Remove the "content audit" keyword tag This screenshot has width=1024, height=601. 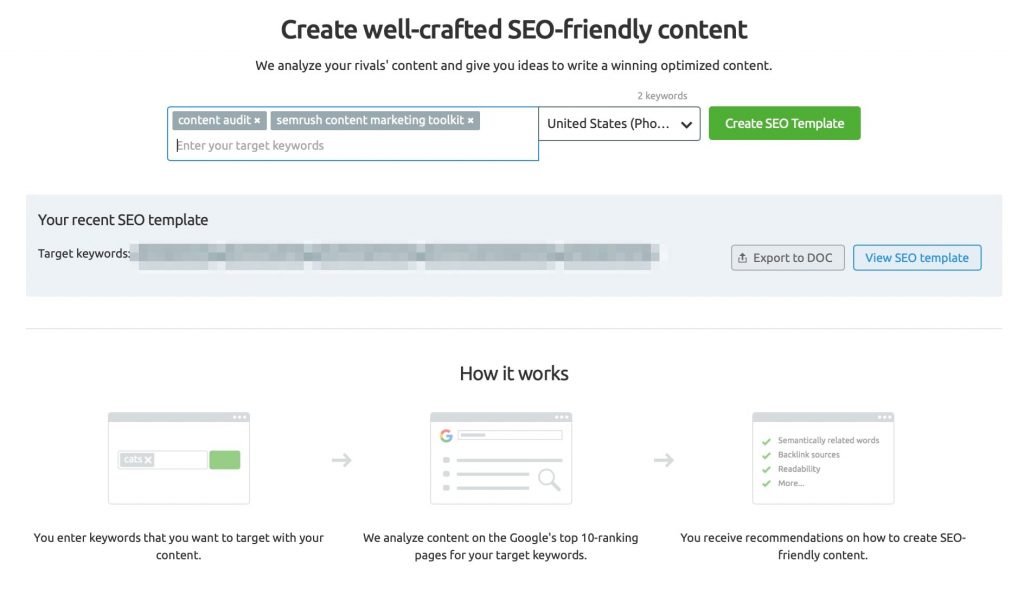click(257, 120)
